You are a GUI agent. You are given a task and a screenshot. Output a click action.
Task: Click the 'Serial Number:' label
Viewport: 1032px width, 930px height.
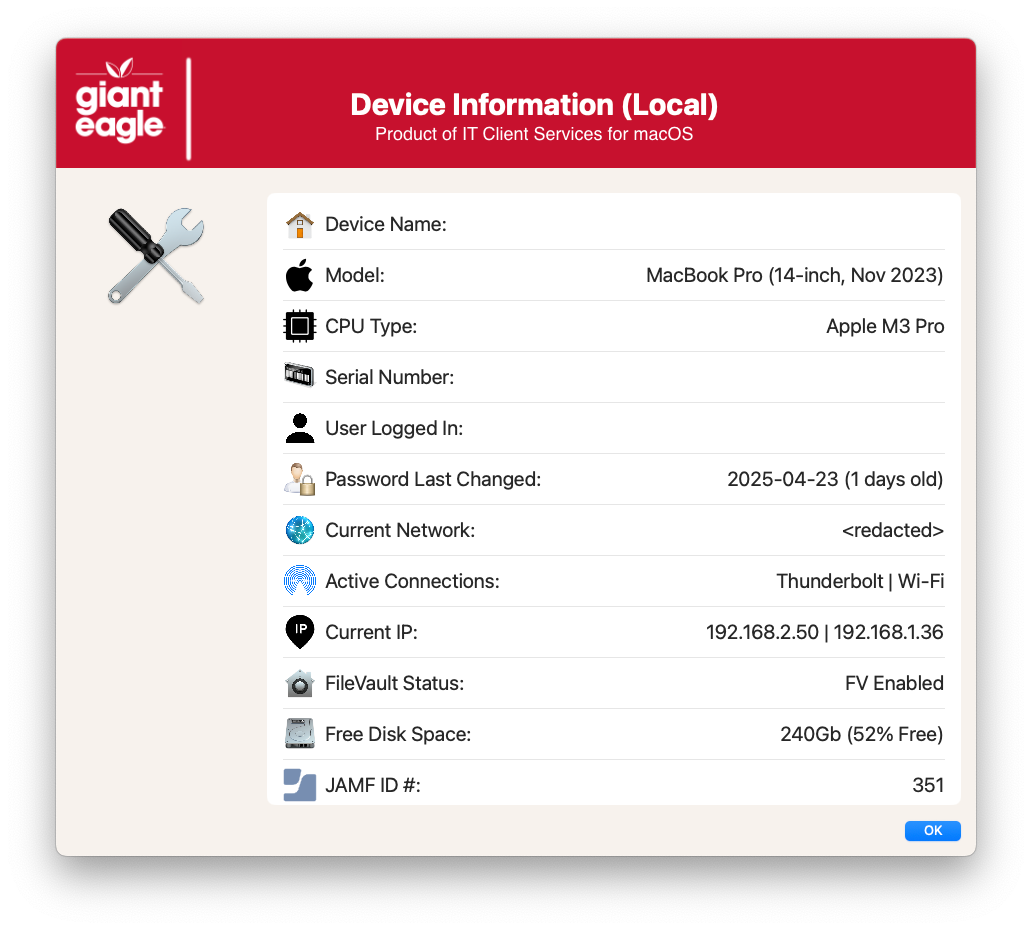tap(390, 377)
